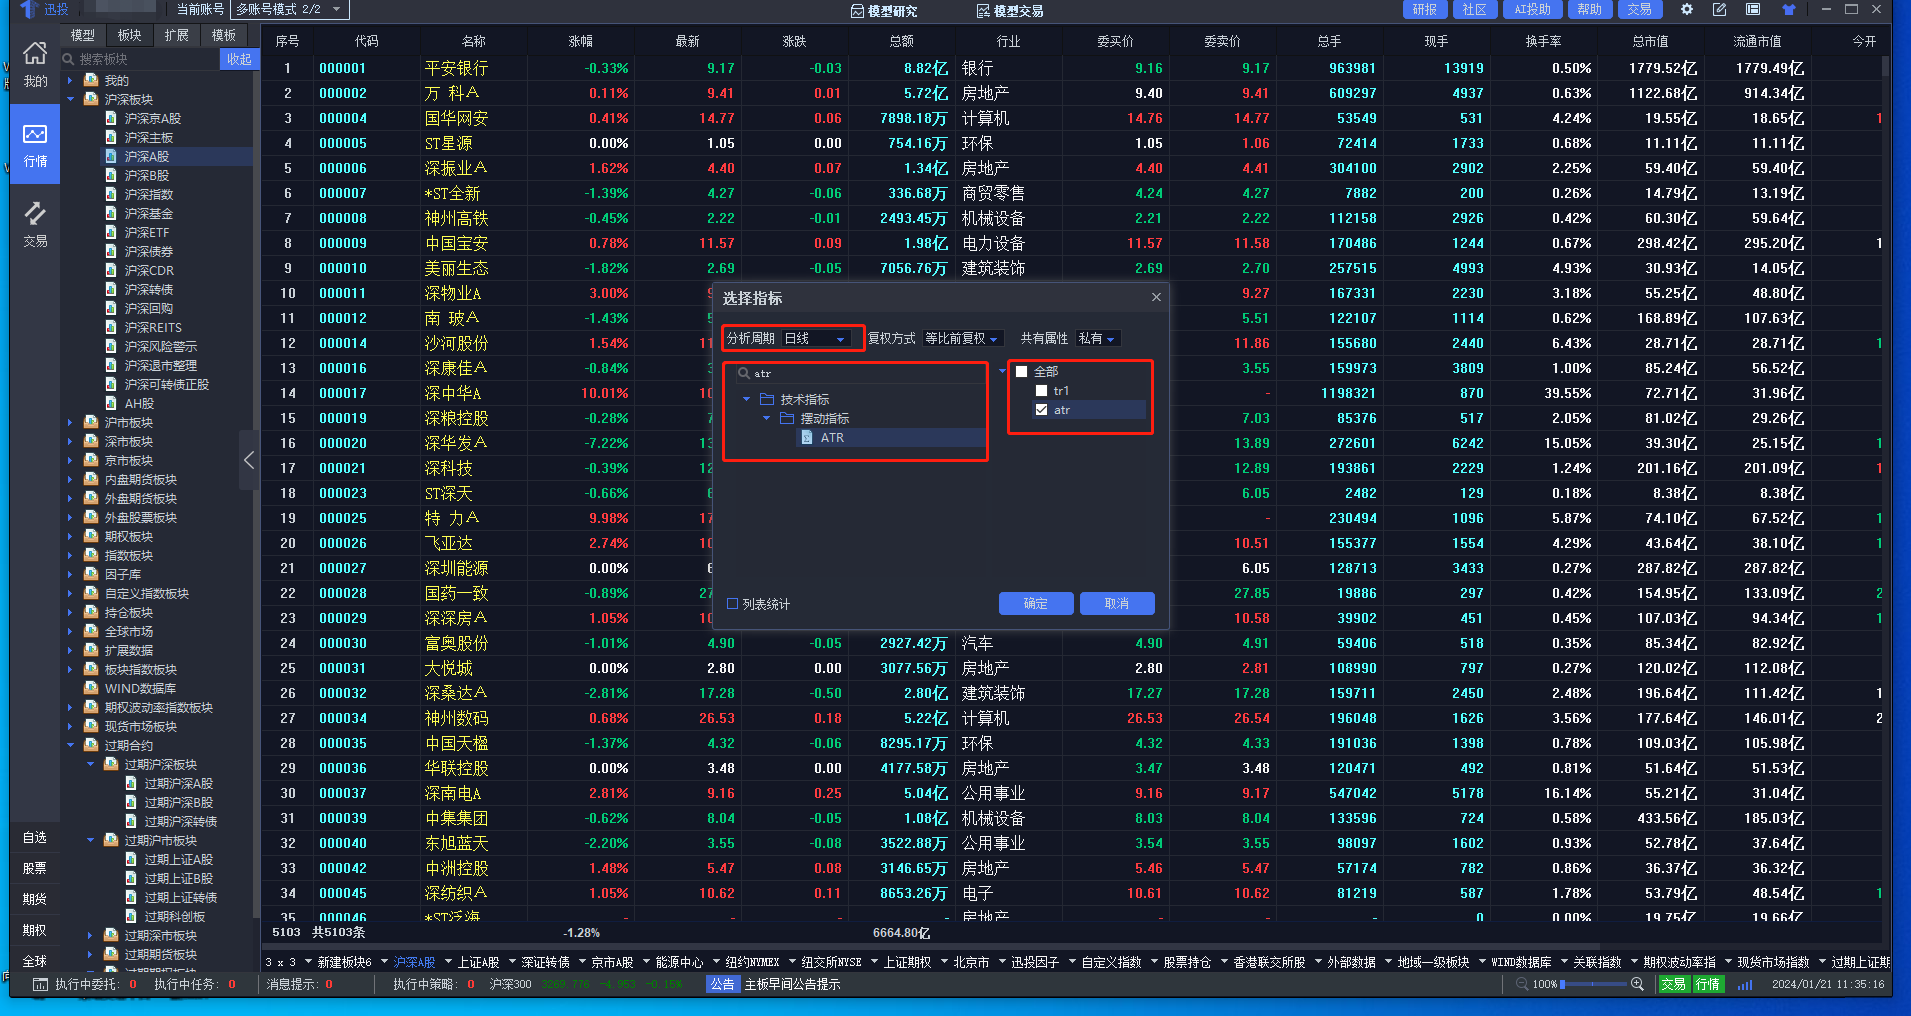Check the 全部 checkbox in dialog
Image resolution: width=1911 pixels, height=1016 pixels.
point(1021,371)
